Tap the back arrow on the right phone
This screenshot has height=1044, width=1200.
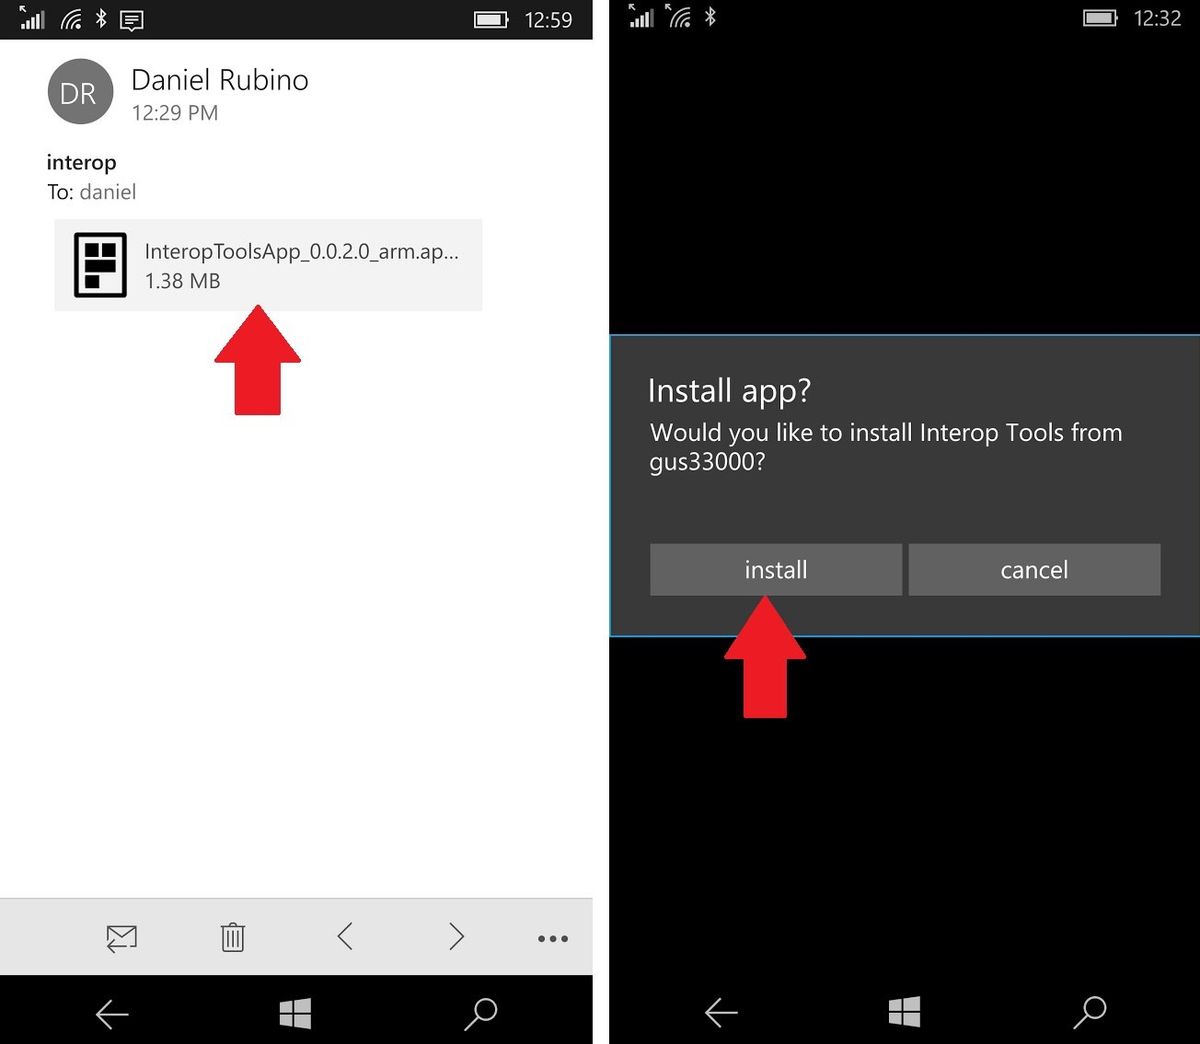click(x=721, y=1013)
